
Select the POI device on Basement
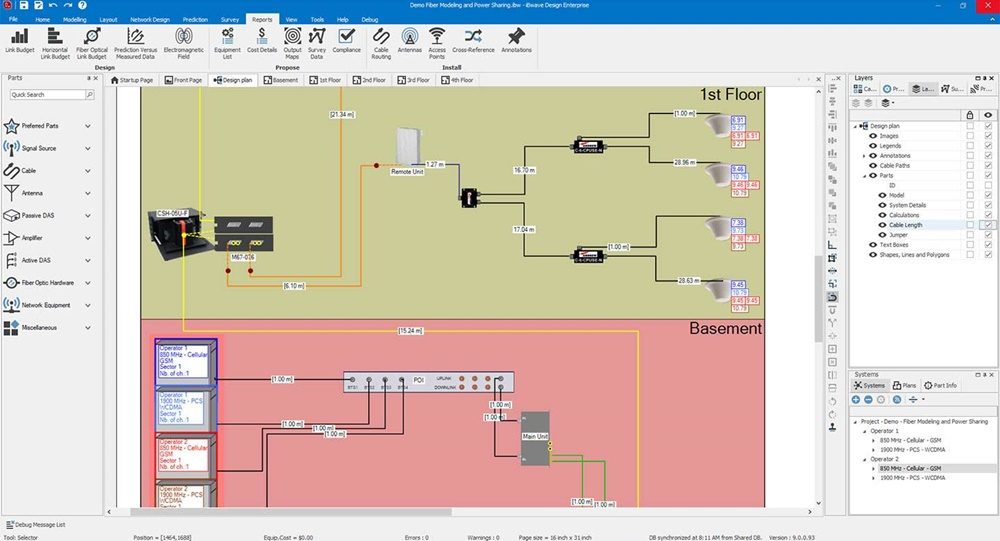[429, 382]
